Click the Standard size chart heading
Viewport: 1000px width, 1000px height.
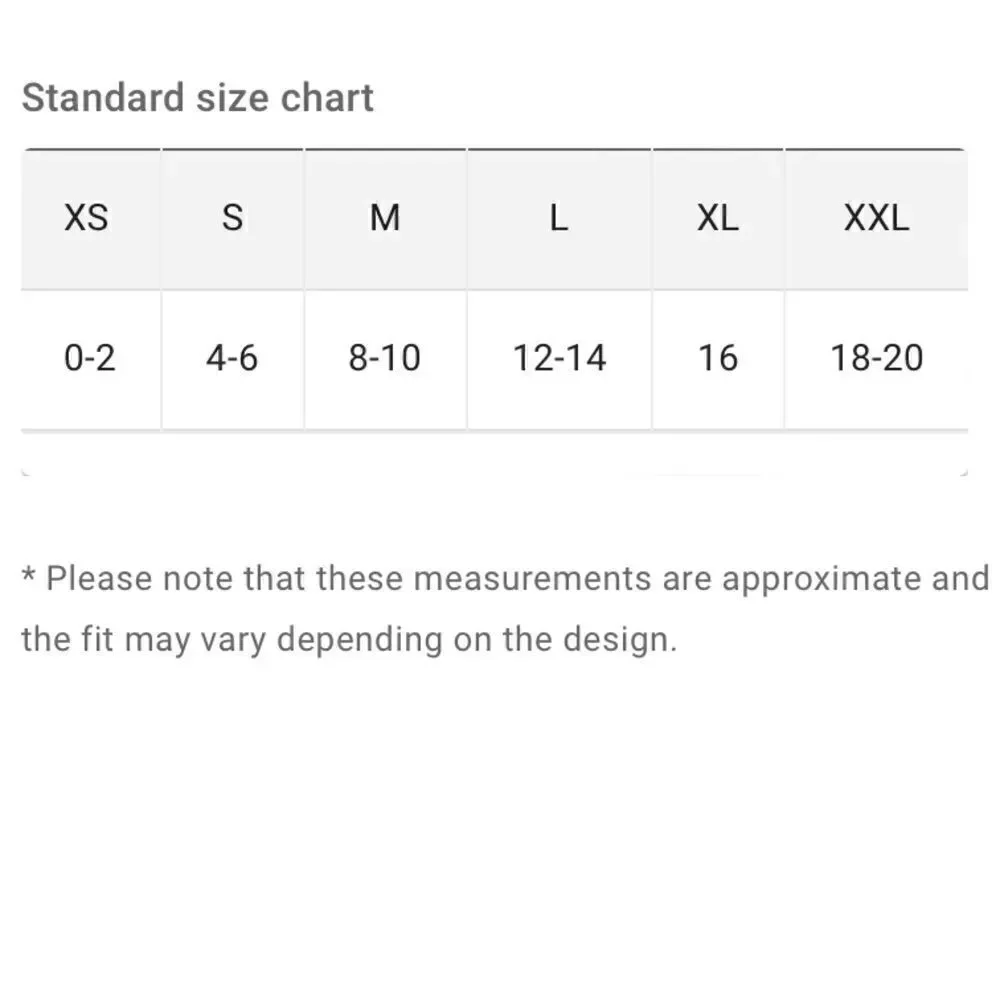tap(198, 98)
